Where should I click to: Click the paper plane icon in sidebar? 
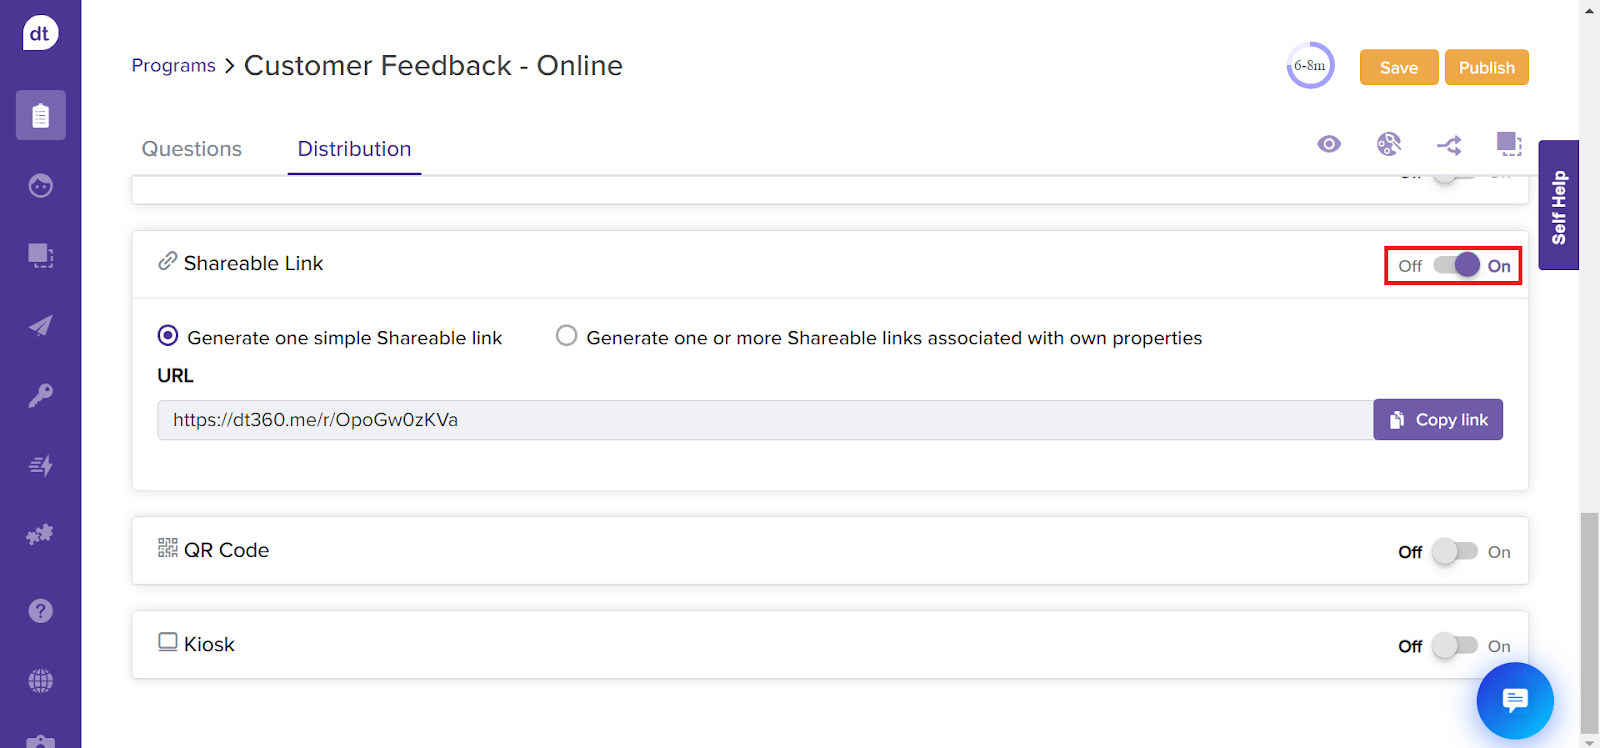(x=40, y=326)
